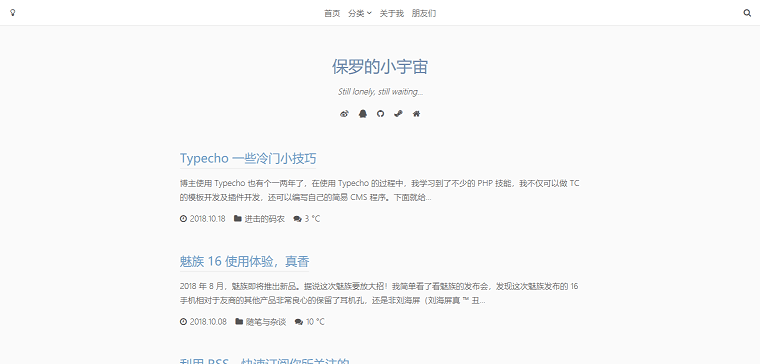Click the home icon under the subtitle
760x364 pixels.
[416, 114]
